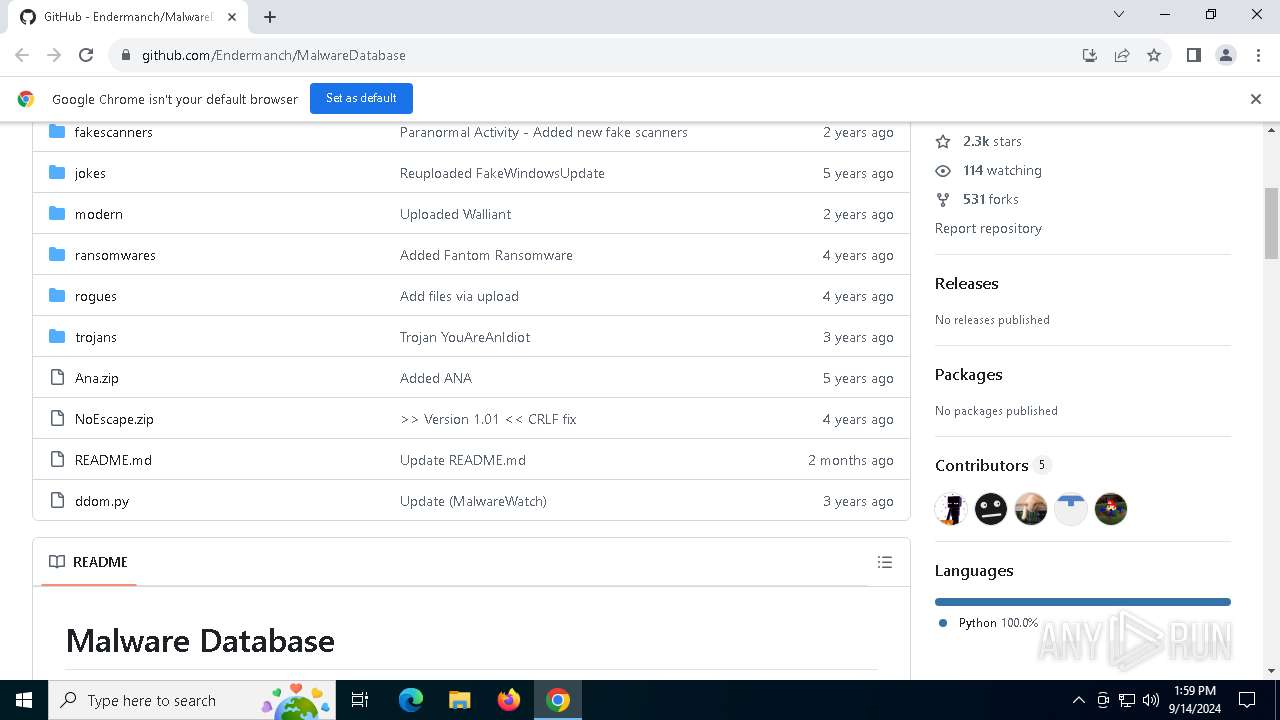
Task: Click the Windows search box
Action: click(190, 700)
